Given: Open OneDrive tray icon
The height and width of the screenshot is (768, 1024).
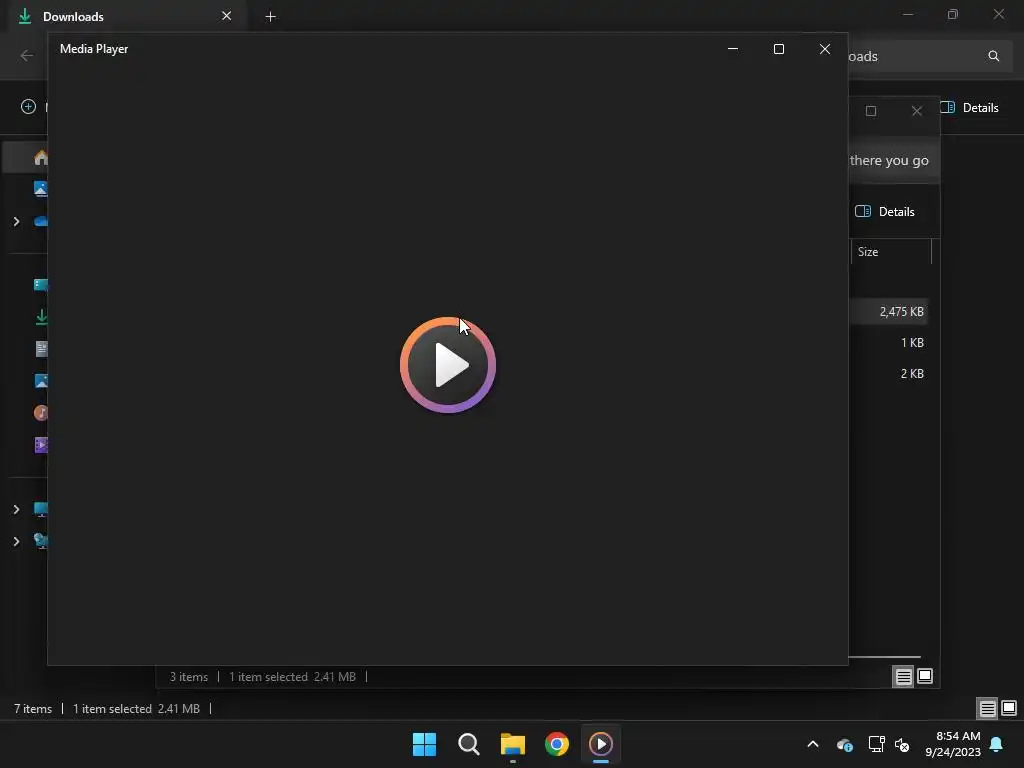Looking at the screenshot, I should coord(844,744).
